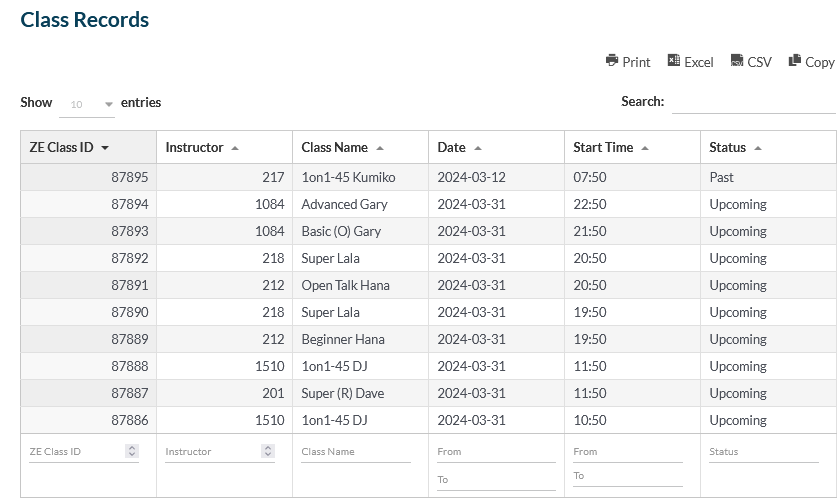The height and width of the screenshot is (502, 840).
Task: Click the Print icon
Action: (x=612, y=60)
